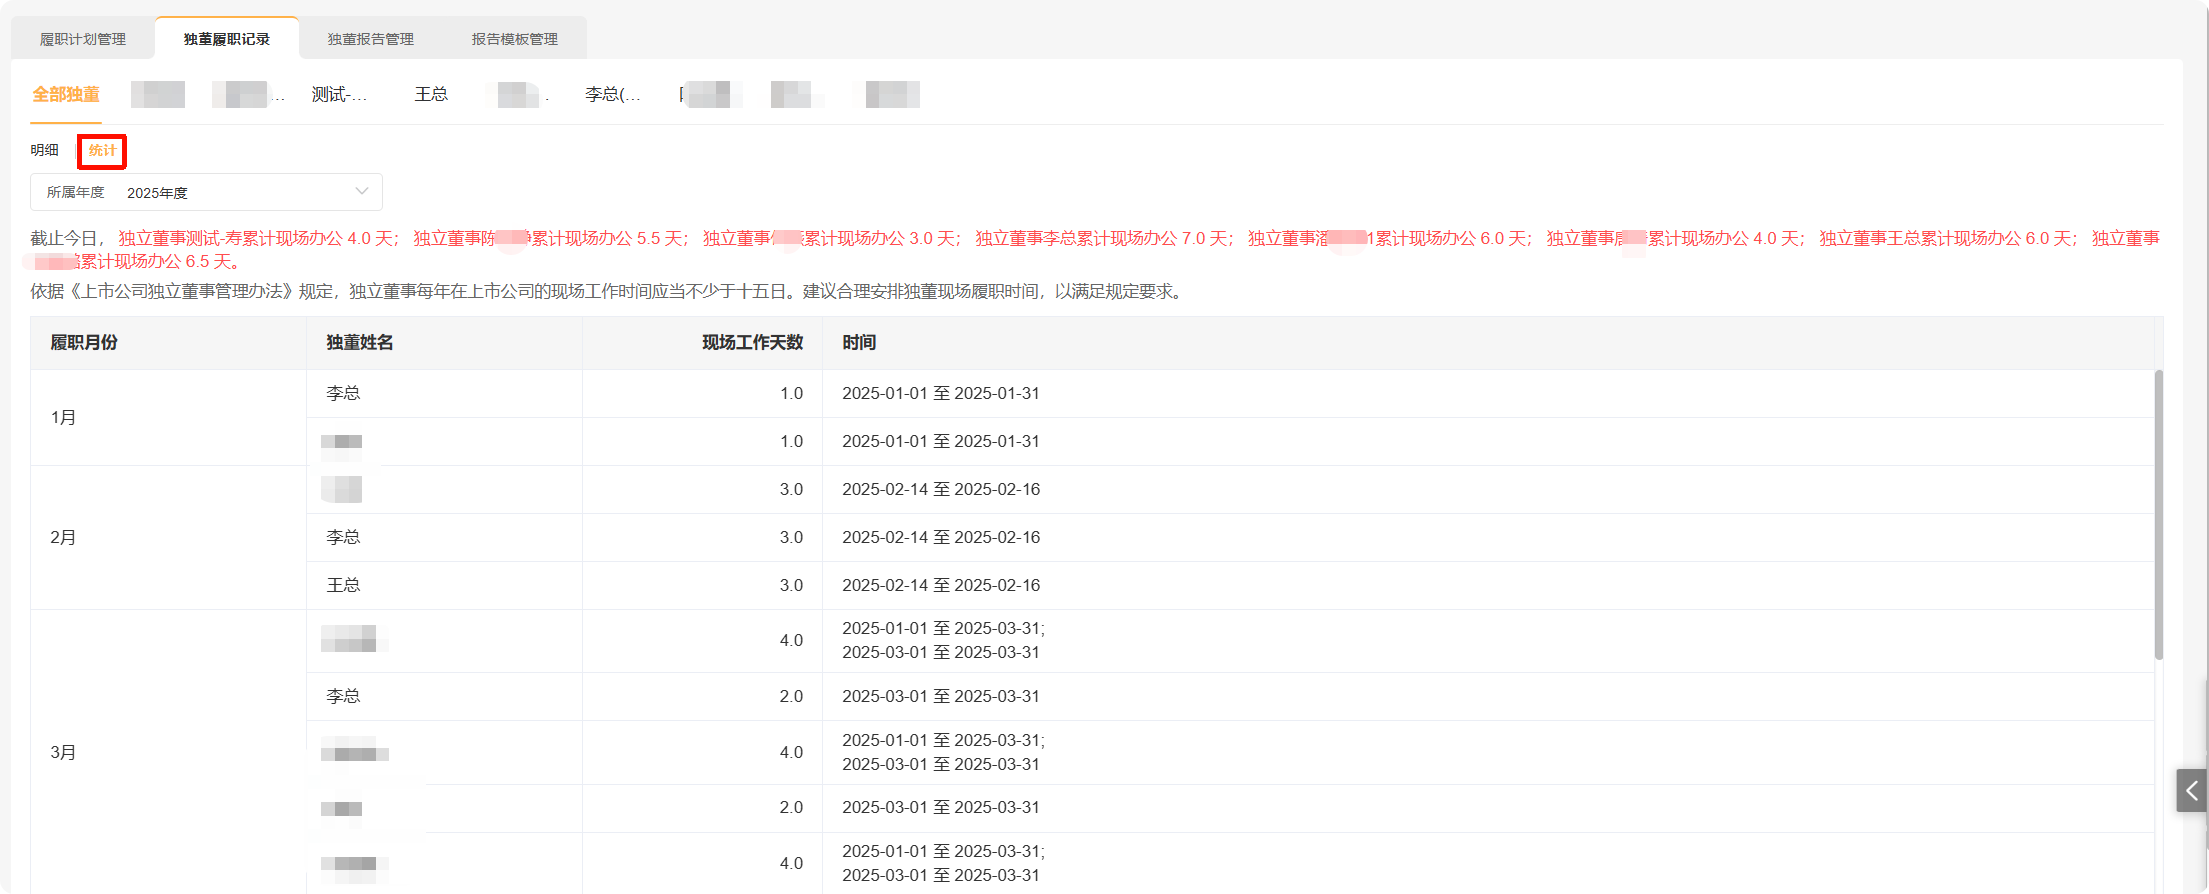Click the 现场工作天数 column header

[x=752, y=342]
